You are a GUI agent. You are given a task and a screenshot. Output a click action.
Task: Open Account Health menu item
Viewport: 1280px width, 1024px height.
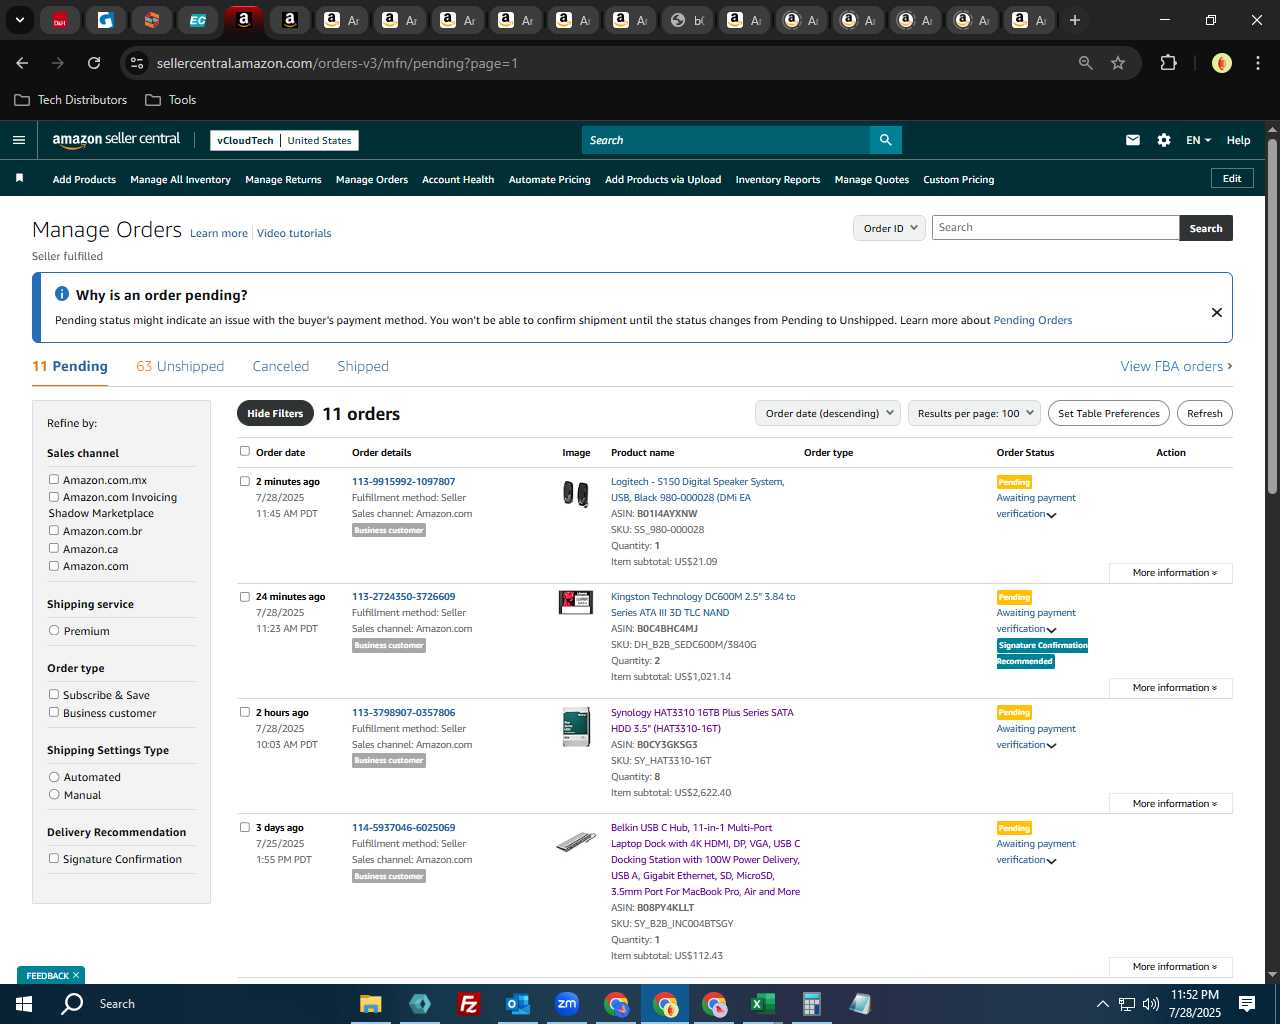tap(458, 180)
